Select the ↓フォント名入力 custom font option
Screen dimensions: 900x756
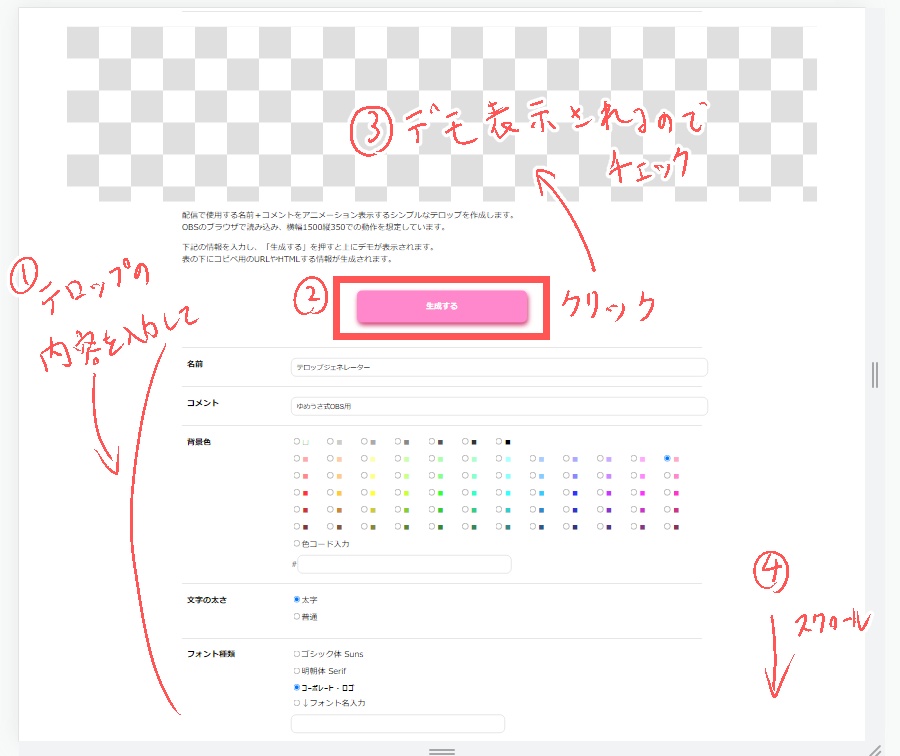click(x=295, y=703)
